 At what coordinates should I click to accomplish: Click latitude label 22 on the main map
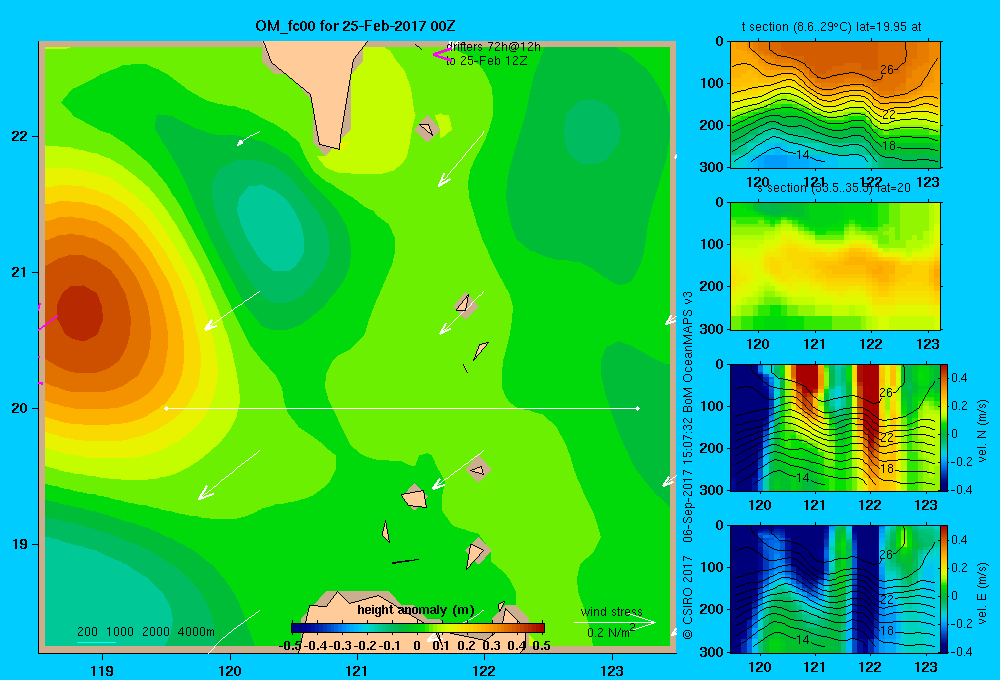pyautogui.click(x=20, y=136)
